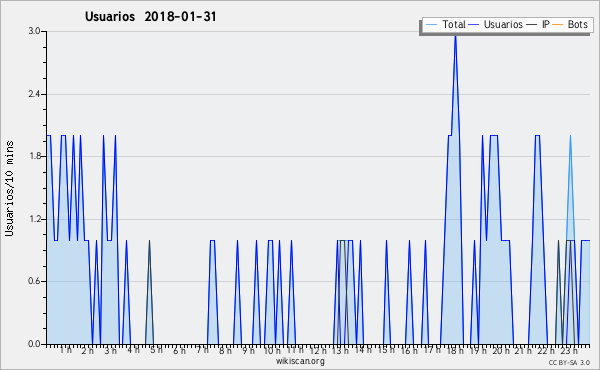Screen dimensions: 600x370
Task: Click the IP legend label
Action: 546,24
